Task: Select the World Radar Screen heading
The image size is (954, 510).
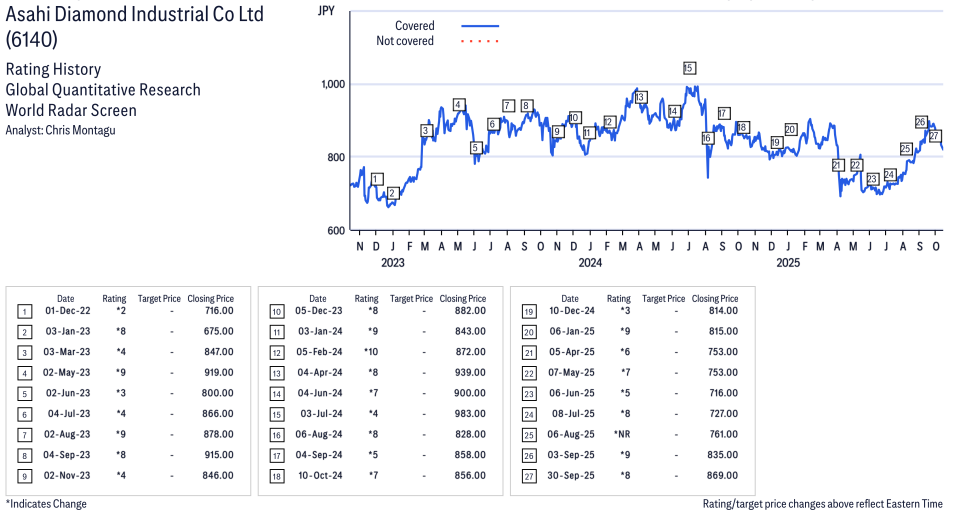Action: [71, 110]
